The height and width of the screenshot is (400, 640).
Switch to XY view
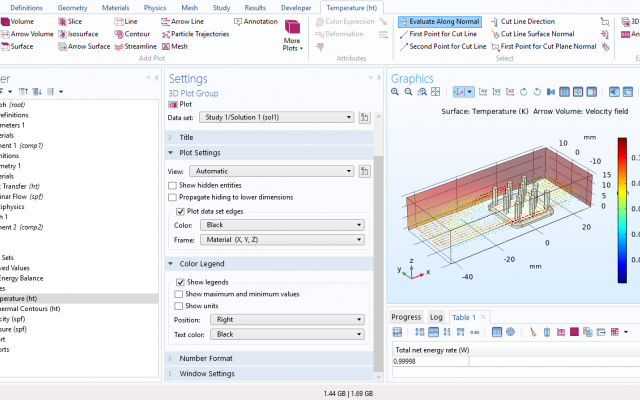[483, 92]
